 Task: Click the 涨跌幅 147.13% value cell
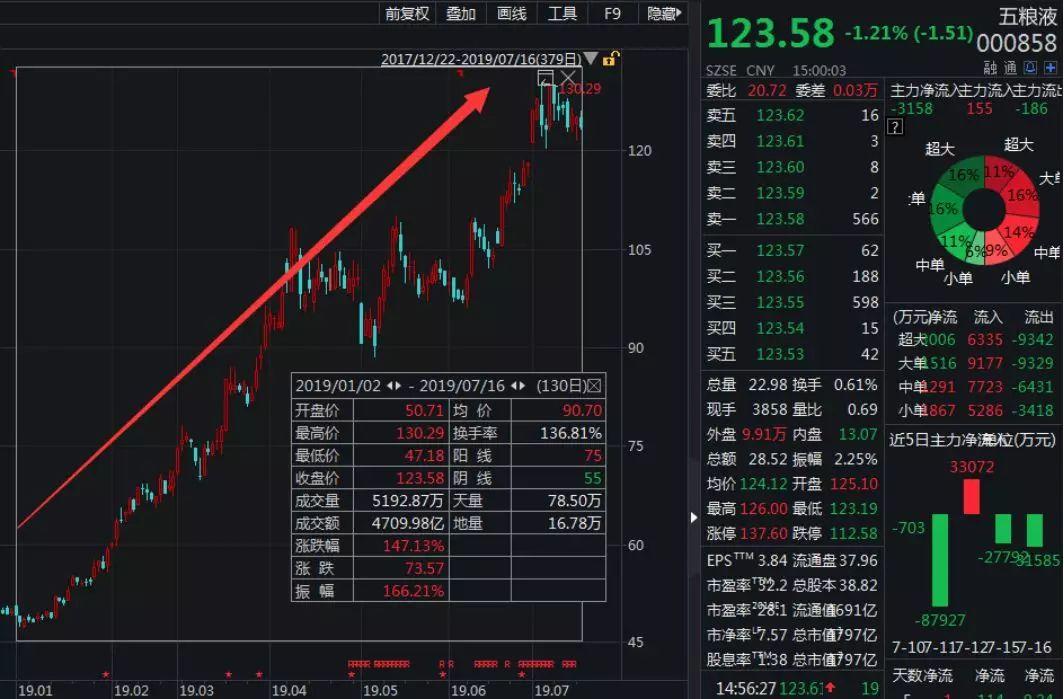tap(400, 546)
